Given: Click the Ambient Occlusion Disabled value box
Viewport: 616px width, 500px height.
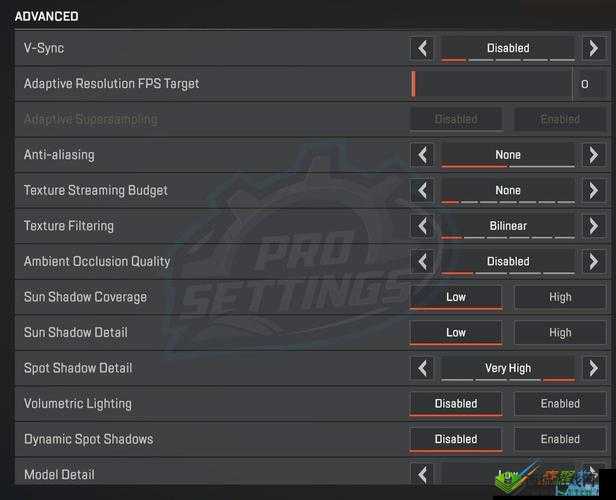Looking at the screenshot, I should [x=508, y=262].
